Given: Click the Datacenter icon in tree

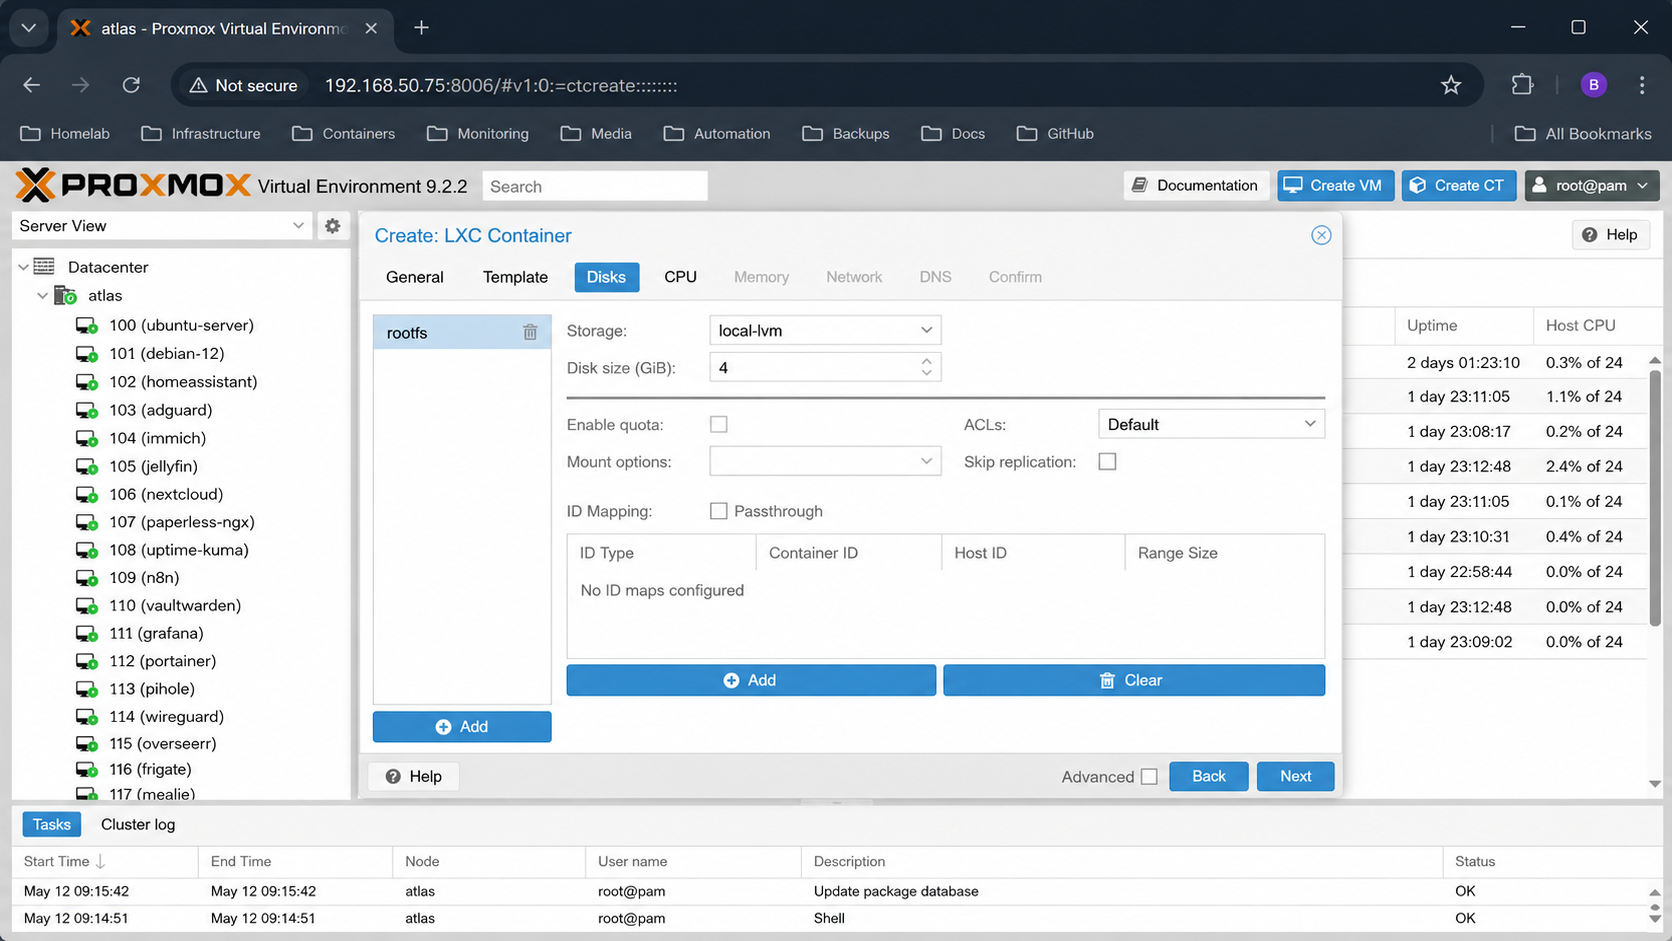Looking at the screenshot, I should click(44, 267).
